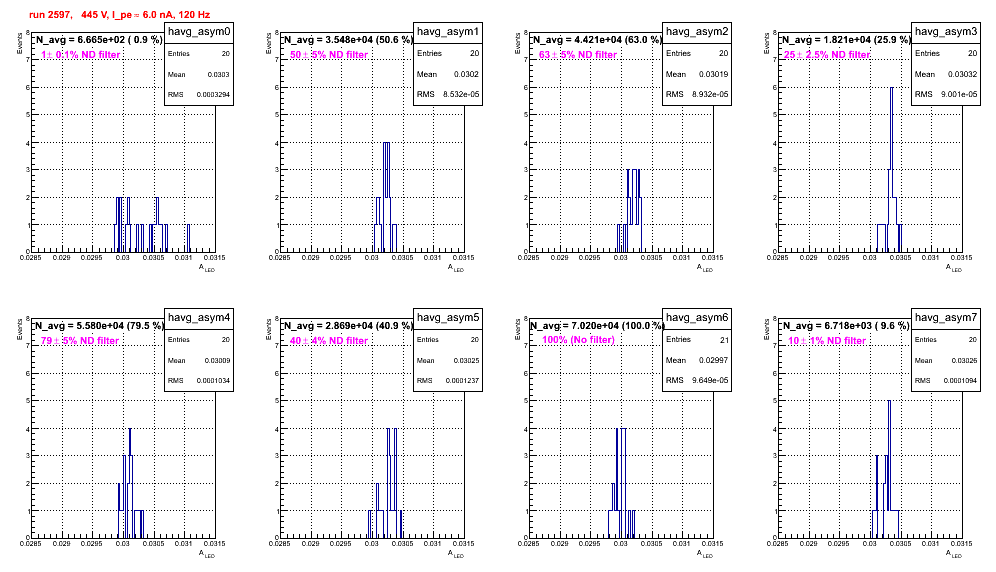The image size is (996, 572).
Task: Click the tallest peak bar in havg_asym7 histogram
Action: [889, 468]
